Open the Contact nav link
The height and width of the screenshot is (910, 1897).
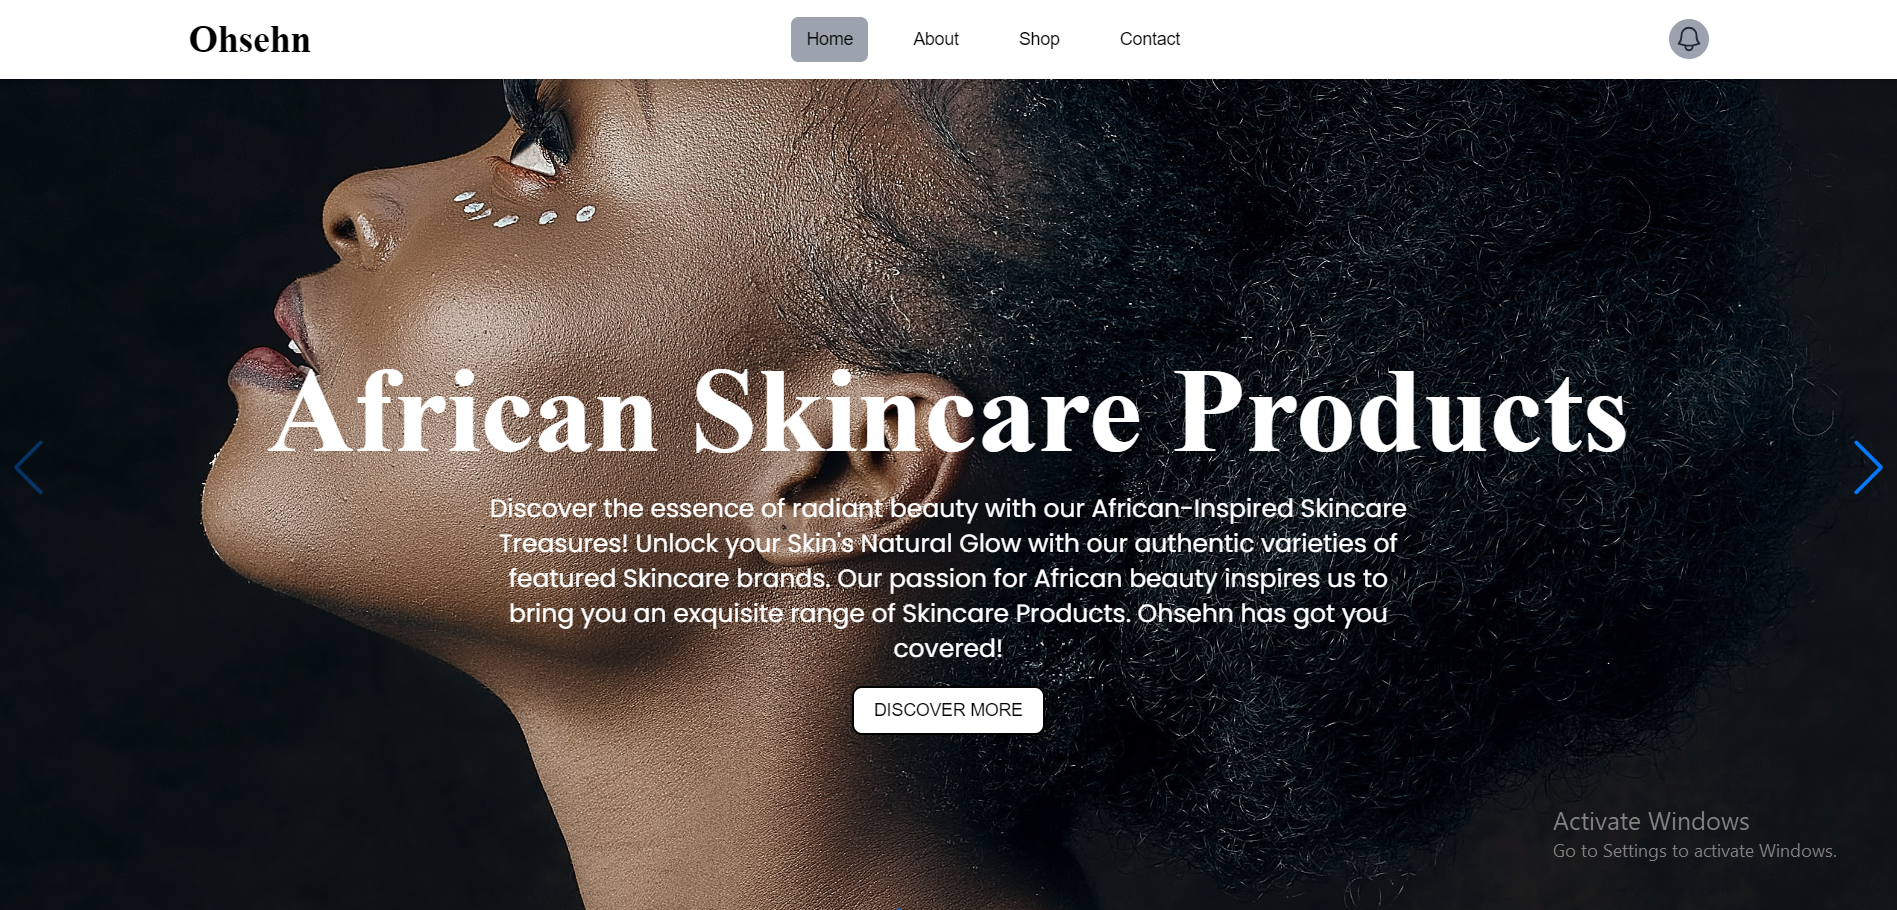[1150, 39]
